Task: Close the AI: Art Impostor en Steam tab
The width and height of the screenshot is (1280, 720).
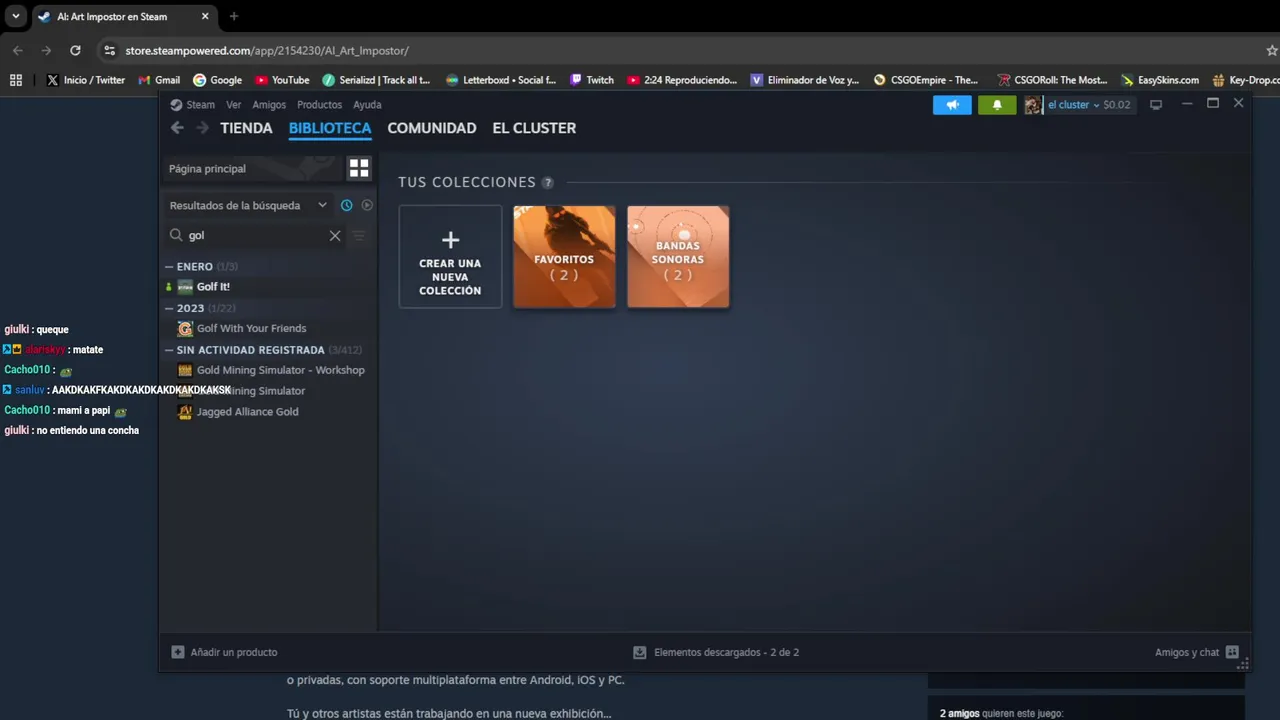Action: click(x=205, y=17)
